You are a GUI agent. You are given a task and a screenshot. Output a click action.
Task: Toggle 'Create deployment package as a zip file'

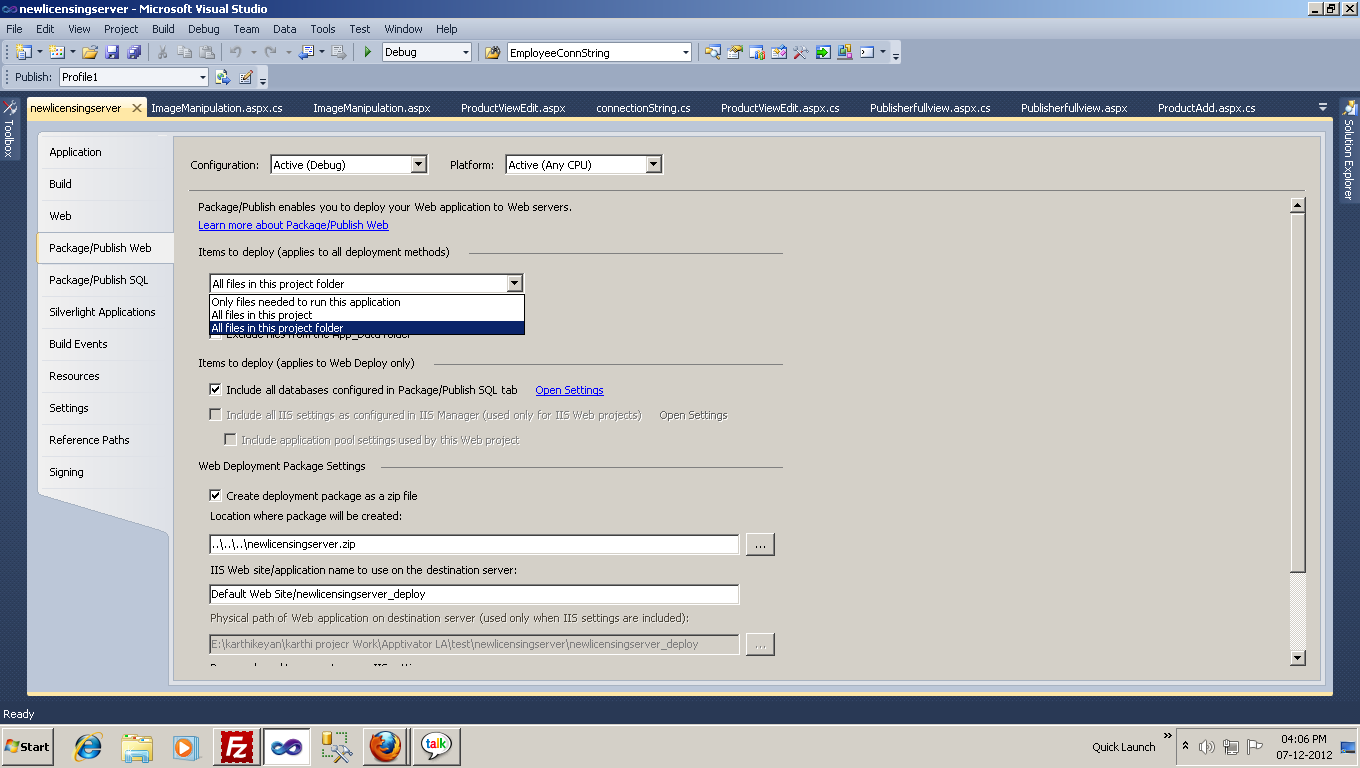[x=215, y=495]
